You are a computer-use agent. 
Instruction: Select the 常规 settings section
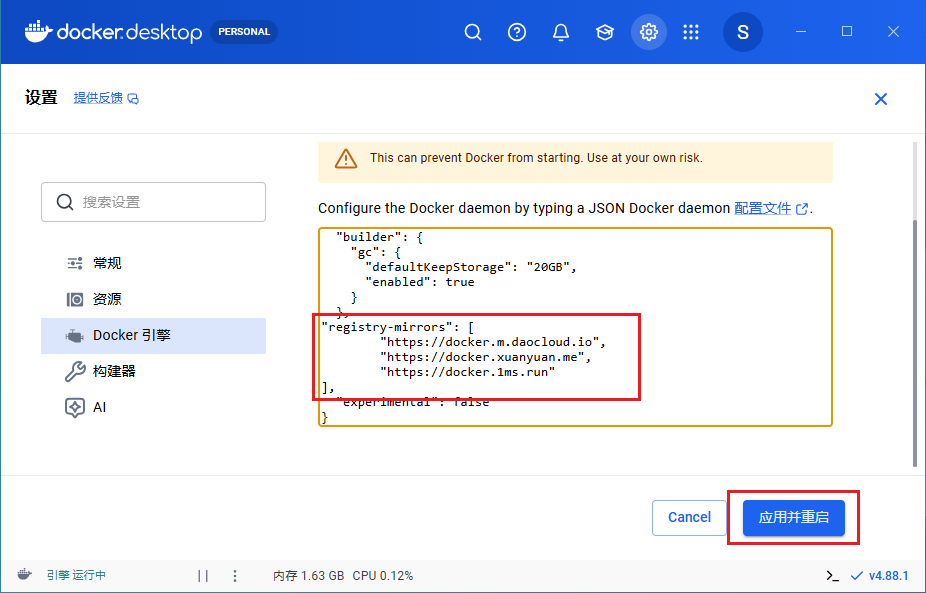click(154, 263)
